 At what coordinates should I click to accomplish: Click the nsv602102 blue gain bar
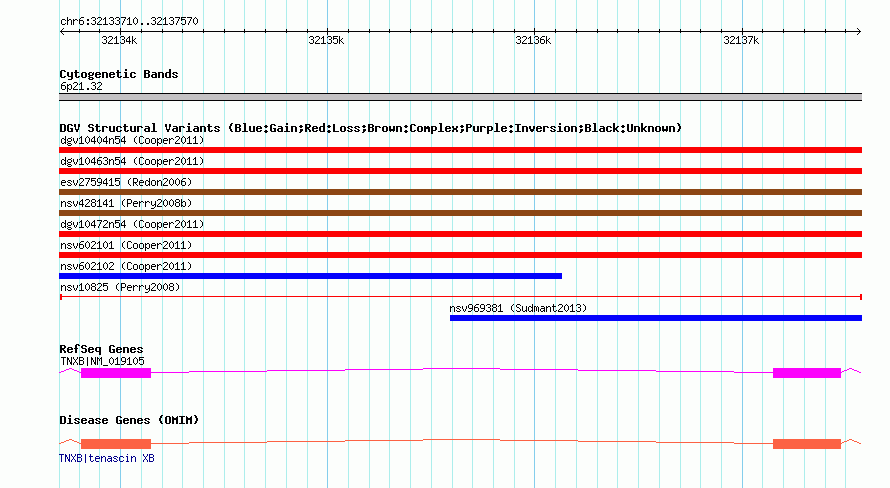pos(310,276)
